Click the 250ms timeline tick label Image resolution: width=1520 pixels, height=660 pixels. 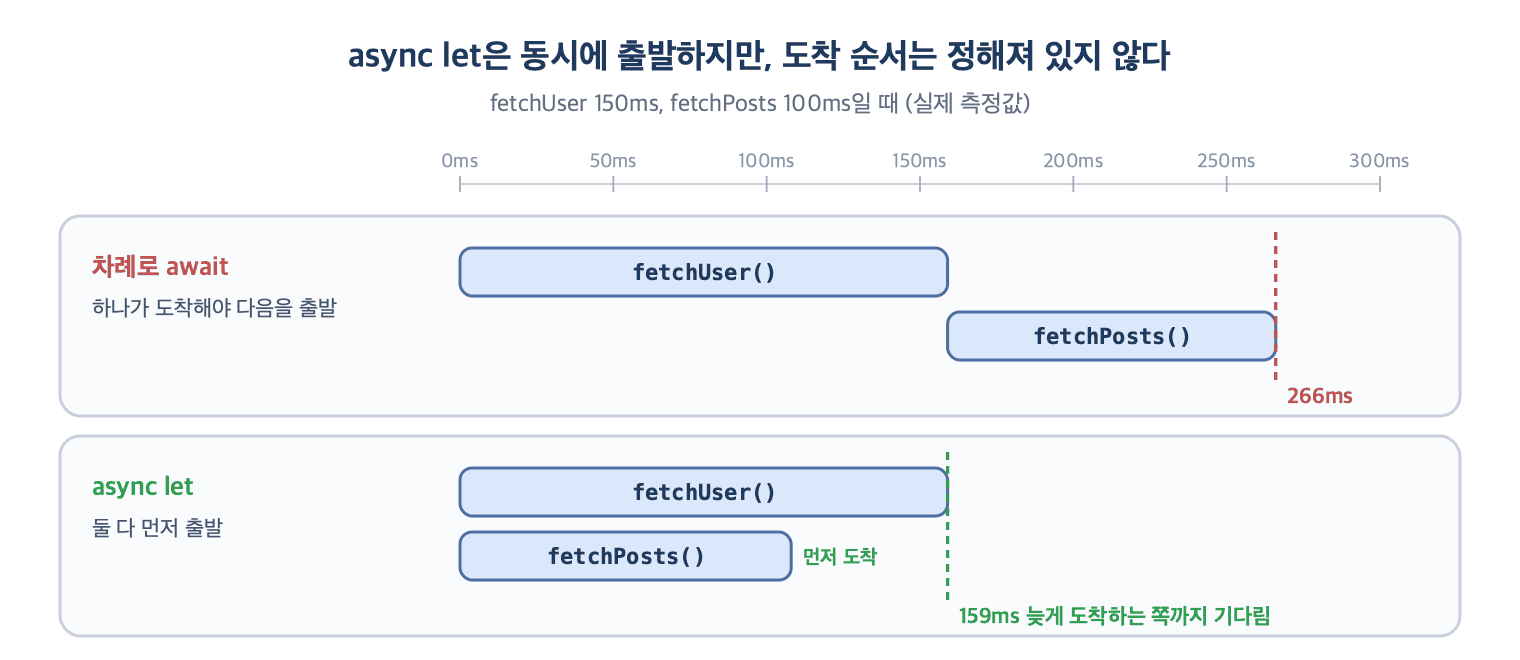tap(1226, 161)
